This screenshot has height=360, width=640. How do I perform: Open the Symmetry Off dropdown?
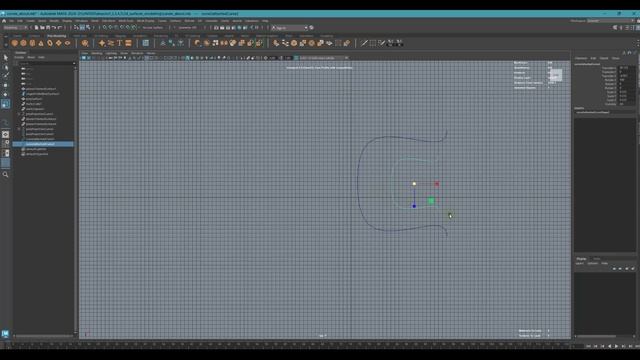pyautogui.click(x=188, y=28)
